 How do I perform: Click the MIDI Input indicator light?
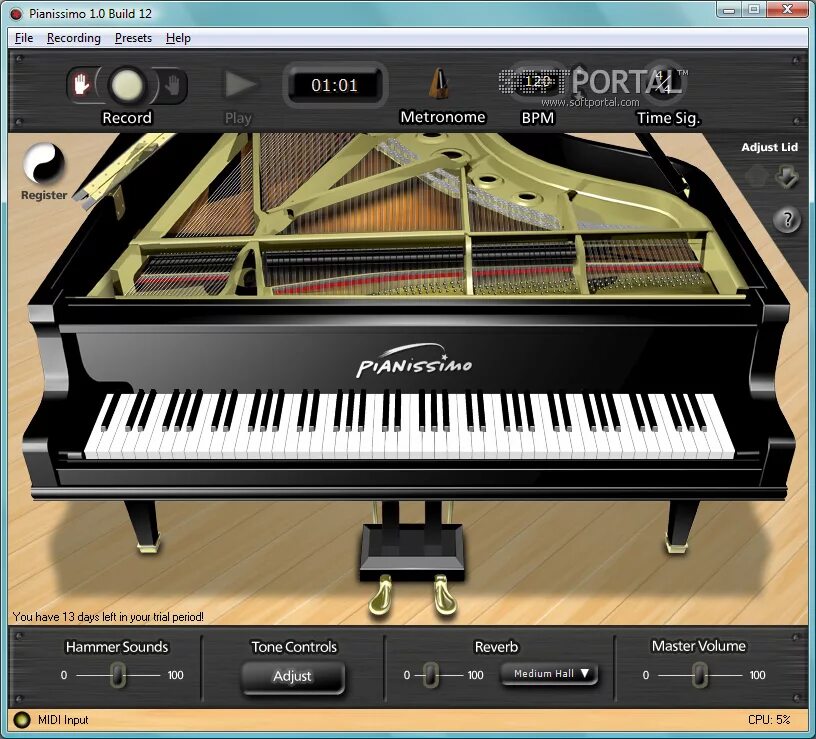pyautogui.click(x=22, y=720)
